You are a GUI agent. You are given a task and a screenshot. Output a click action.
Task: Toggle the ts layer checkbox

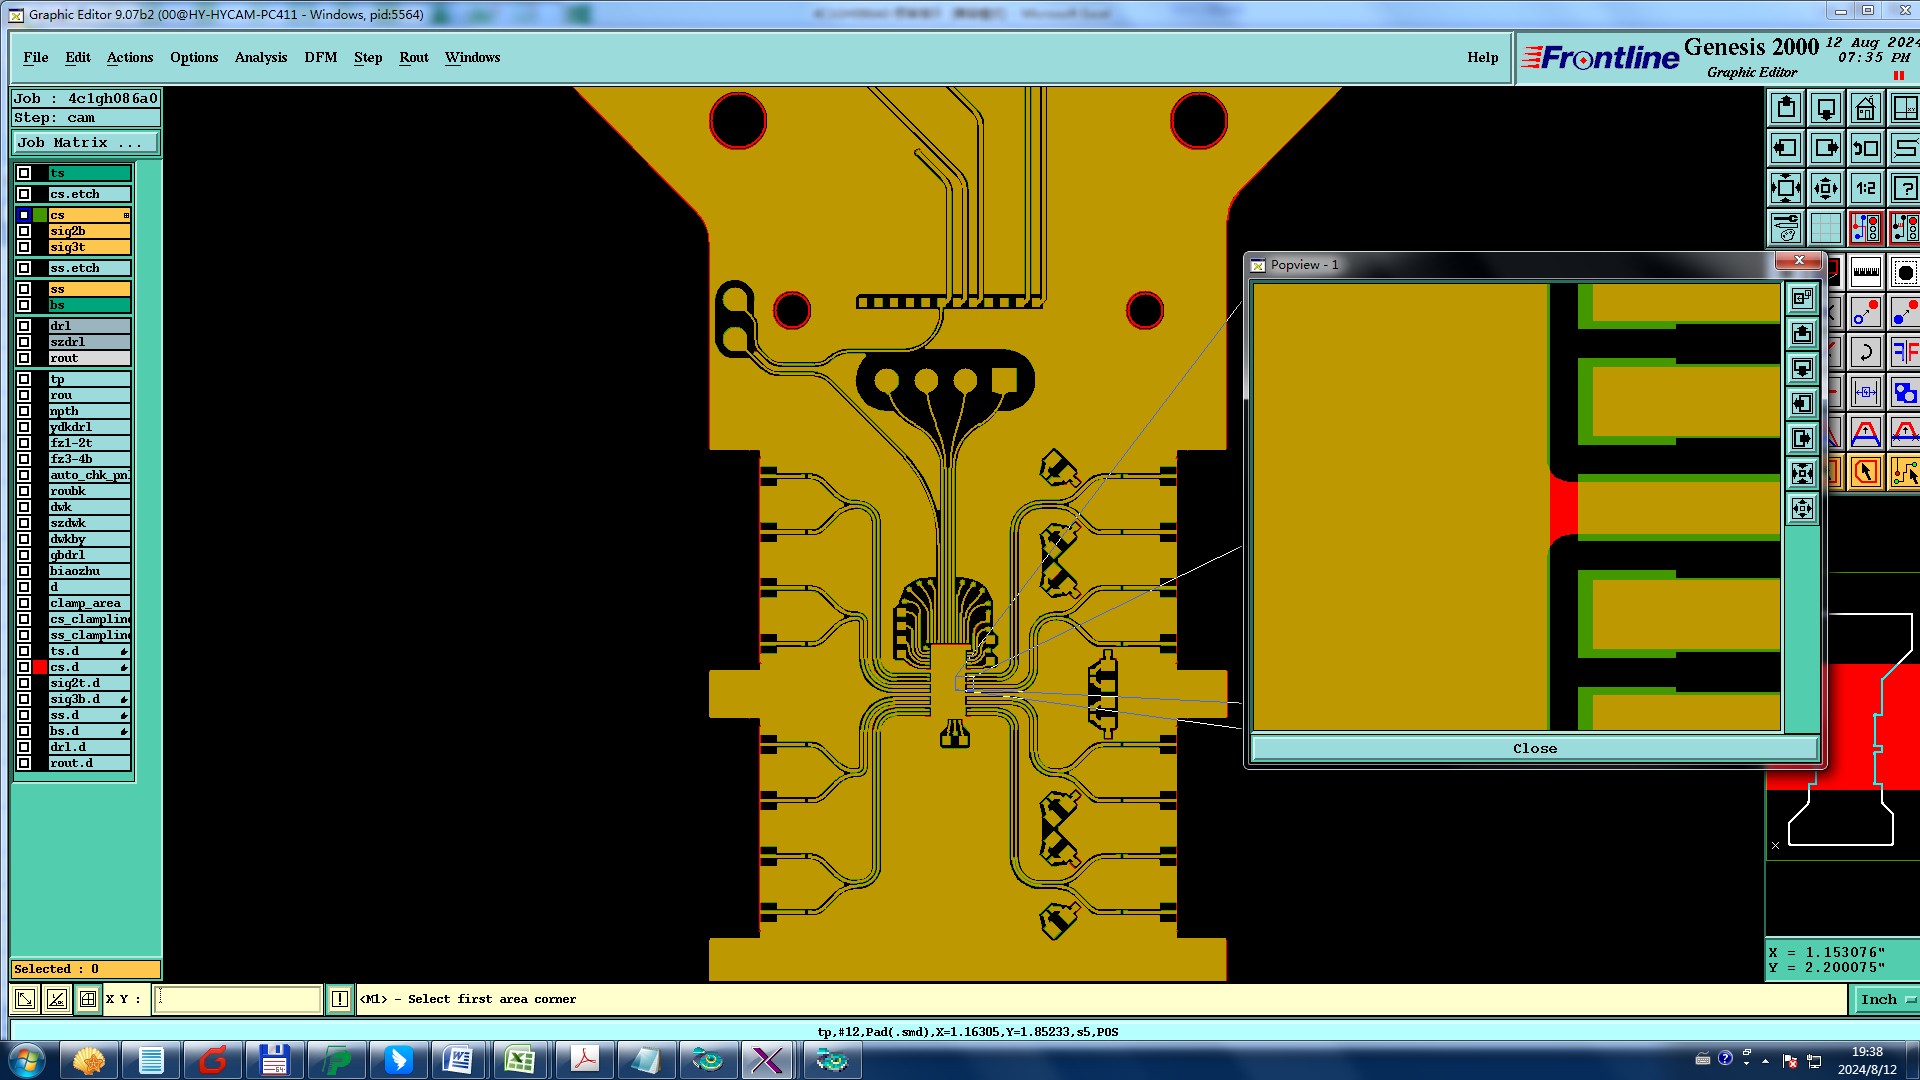click(24, 173)
